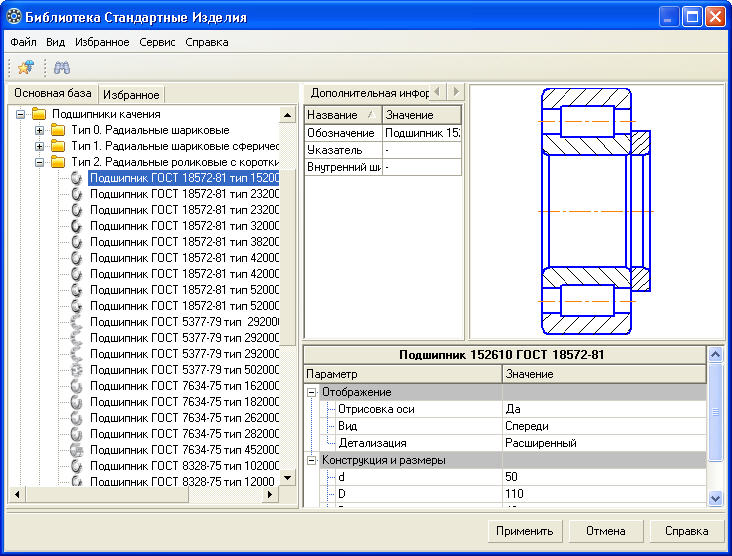
Task: Select Тип 2. Радиальные роликовые folder label
Action: pos(175,162)
